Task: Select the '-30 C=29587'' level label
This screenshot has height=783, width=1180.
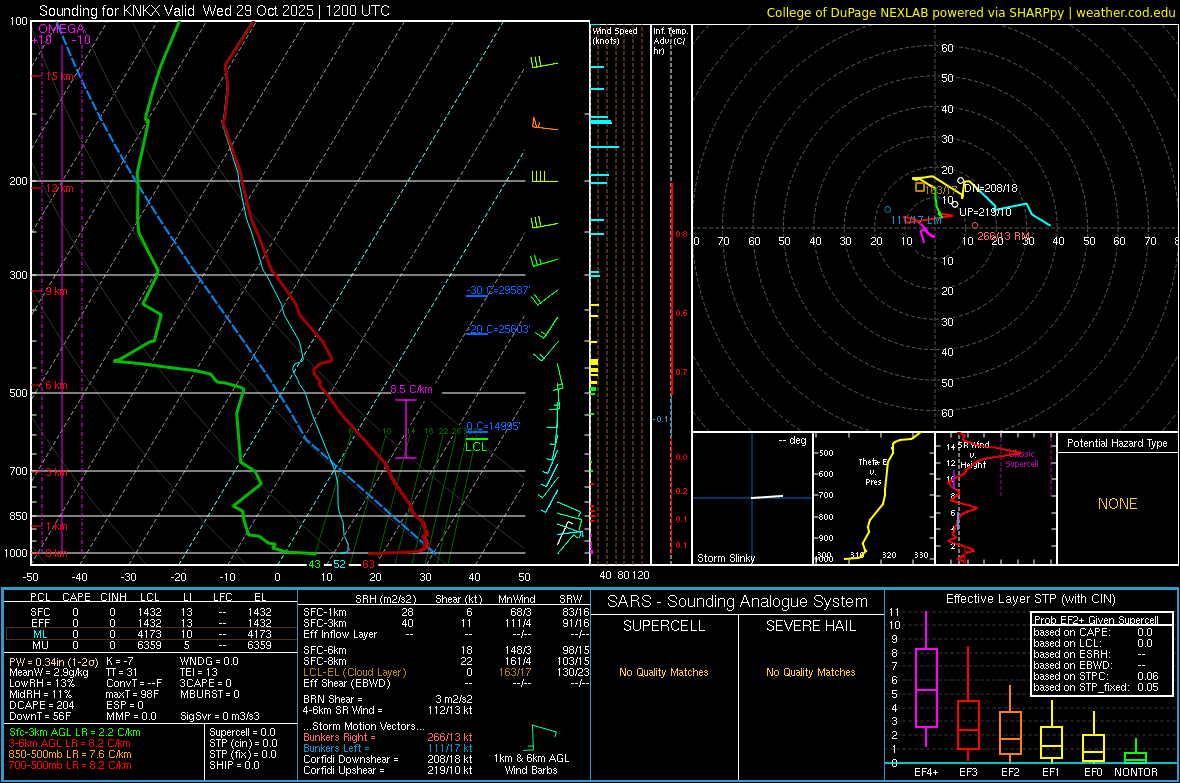Action: coord(498,290)
